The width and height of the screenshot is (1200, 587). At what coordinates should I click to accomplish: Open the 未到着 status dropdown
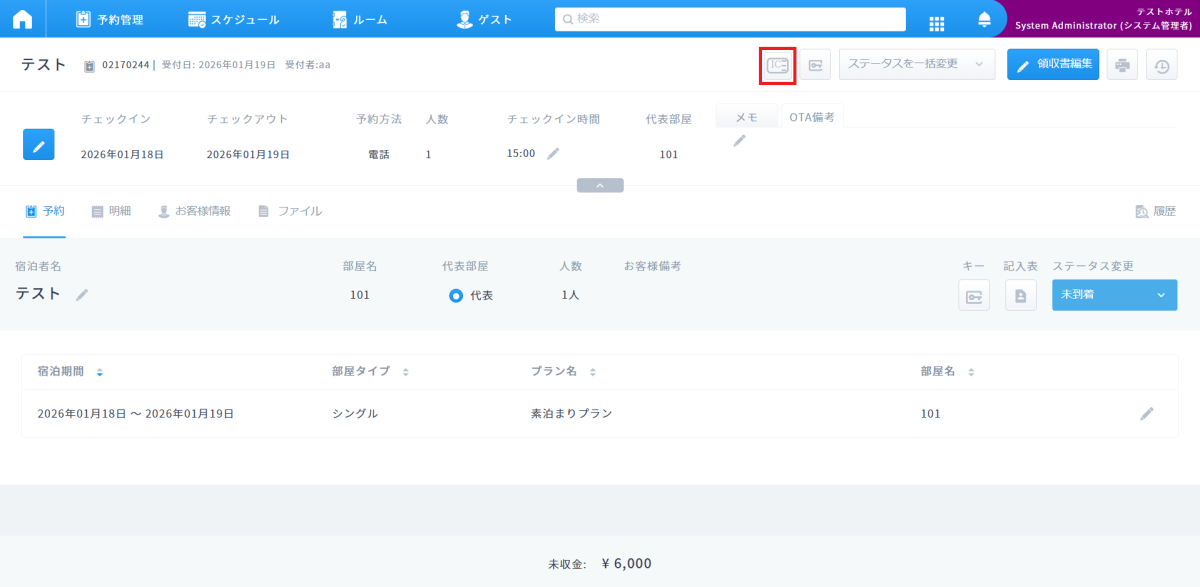tap(1113, 295)
